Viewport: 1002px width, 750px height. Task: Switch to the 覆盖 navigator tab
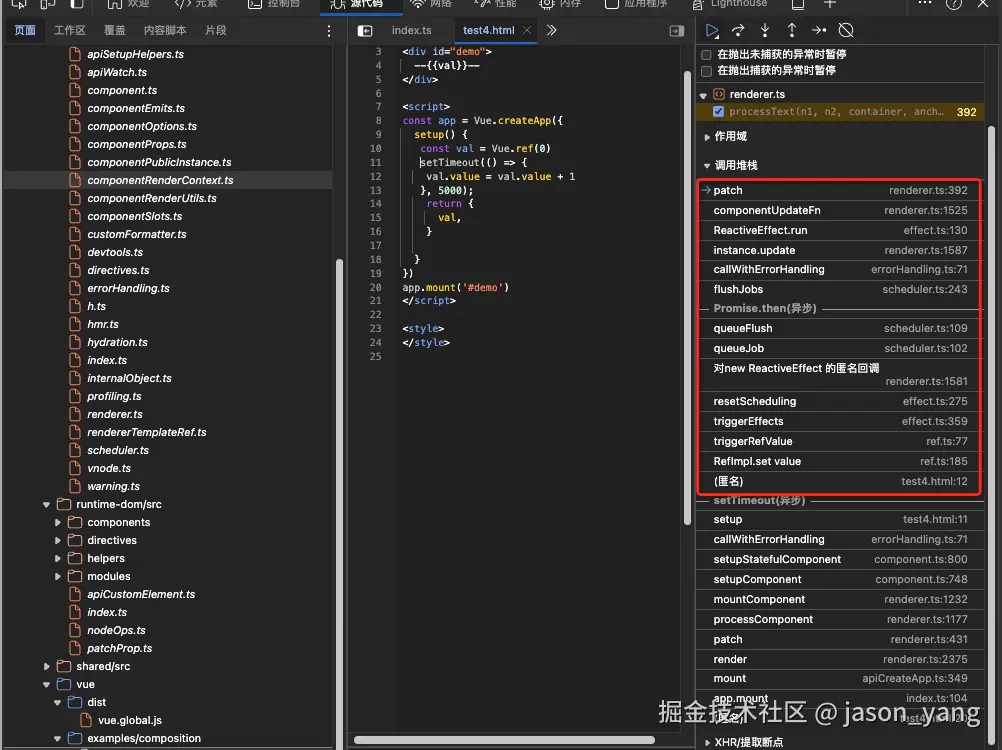[x=114, y=30]
